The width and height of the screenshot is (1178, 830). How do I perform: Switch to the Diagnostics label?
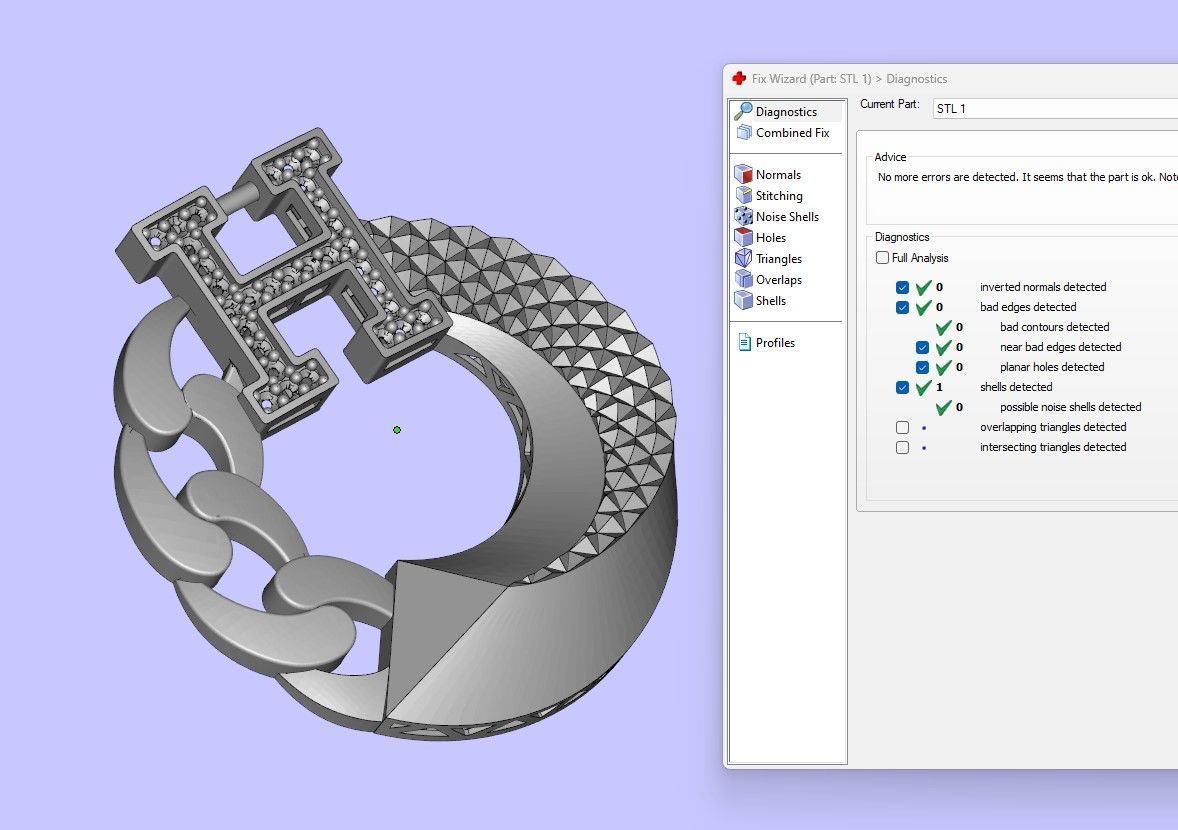tap(786, 112)
